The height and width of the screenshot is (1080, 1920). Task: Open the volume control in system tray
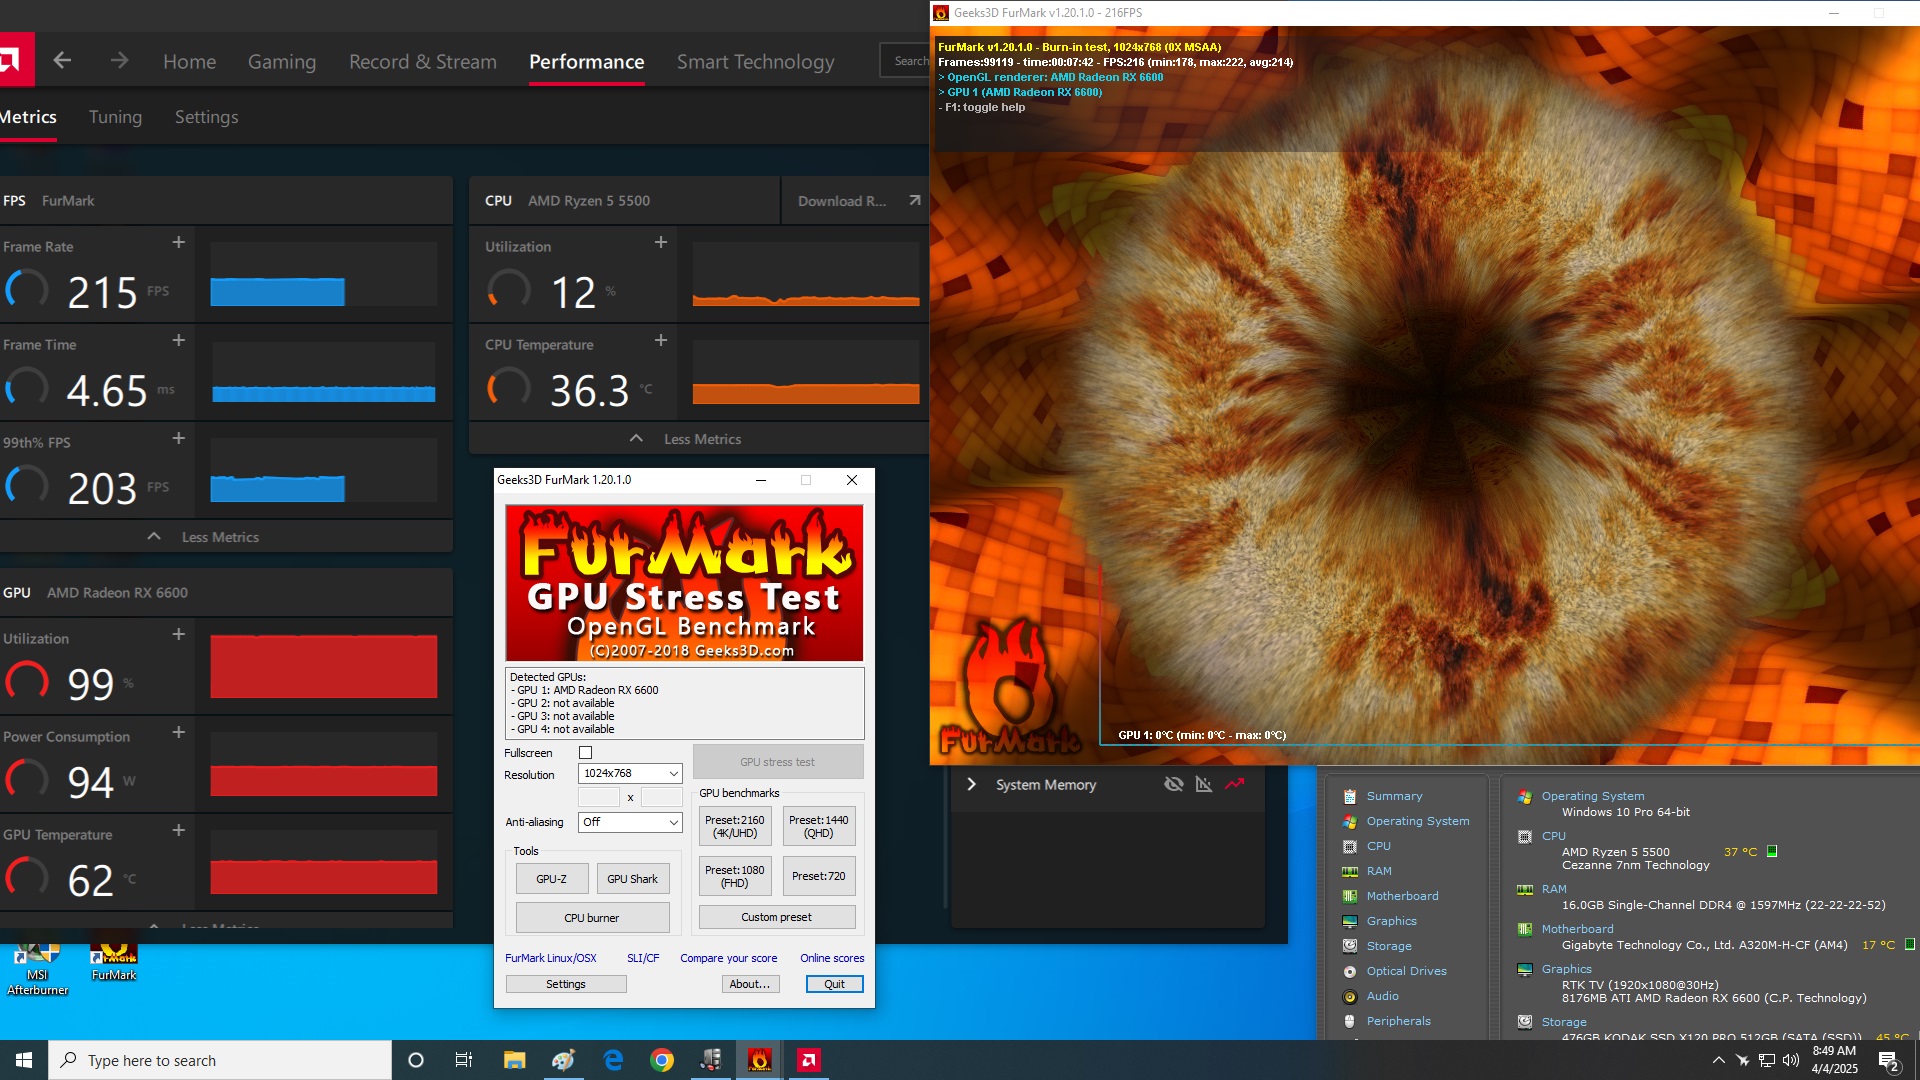[x=1791, y=1060]
